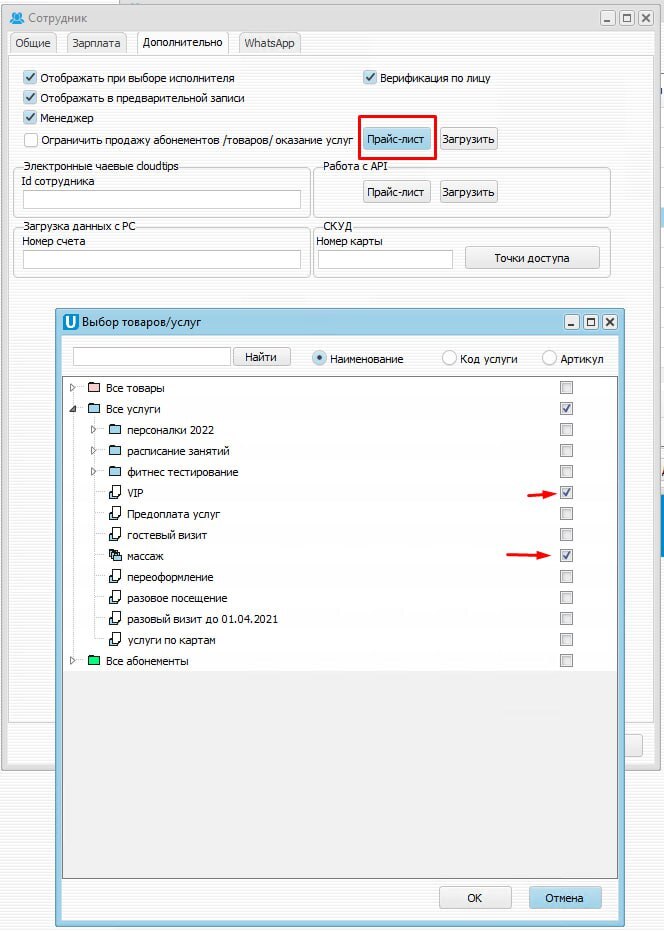
Task: Enable Ограничить продажу абонементов checkbox
Action: [31, 140]
